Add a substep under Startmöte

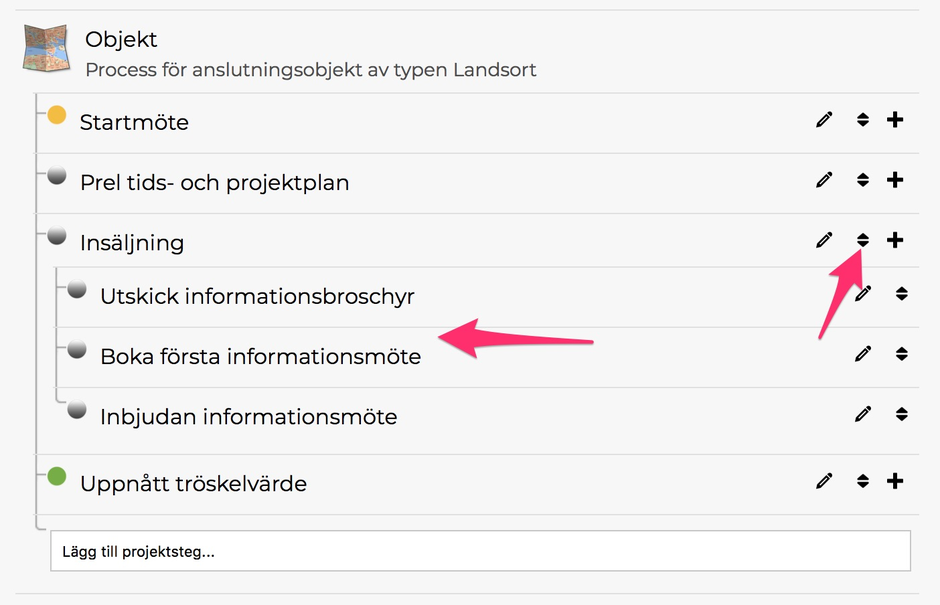tap(895, 121)
